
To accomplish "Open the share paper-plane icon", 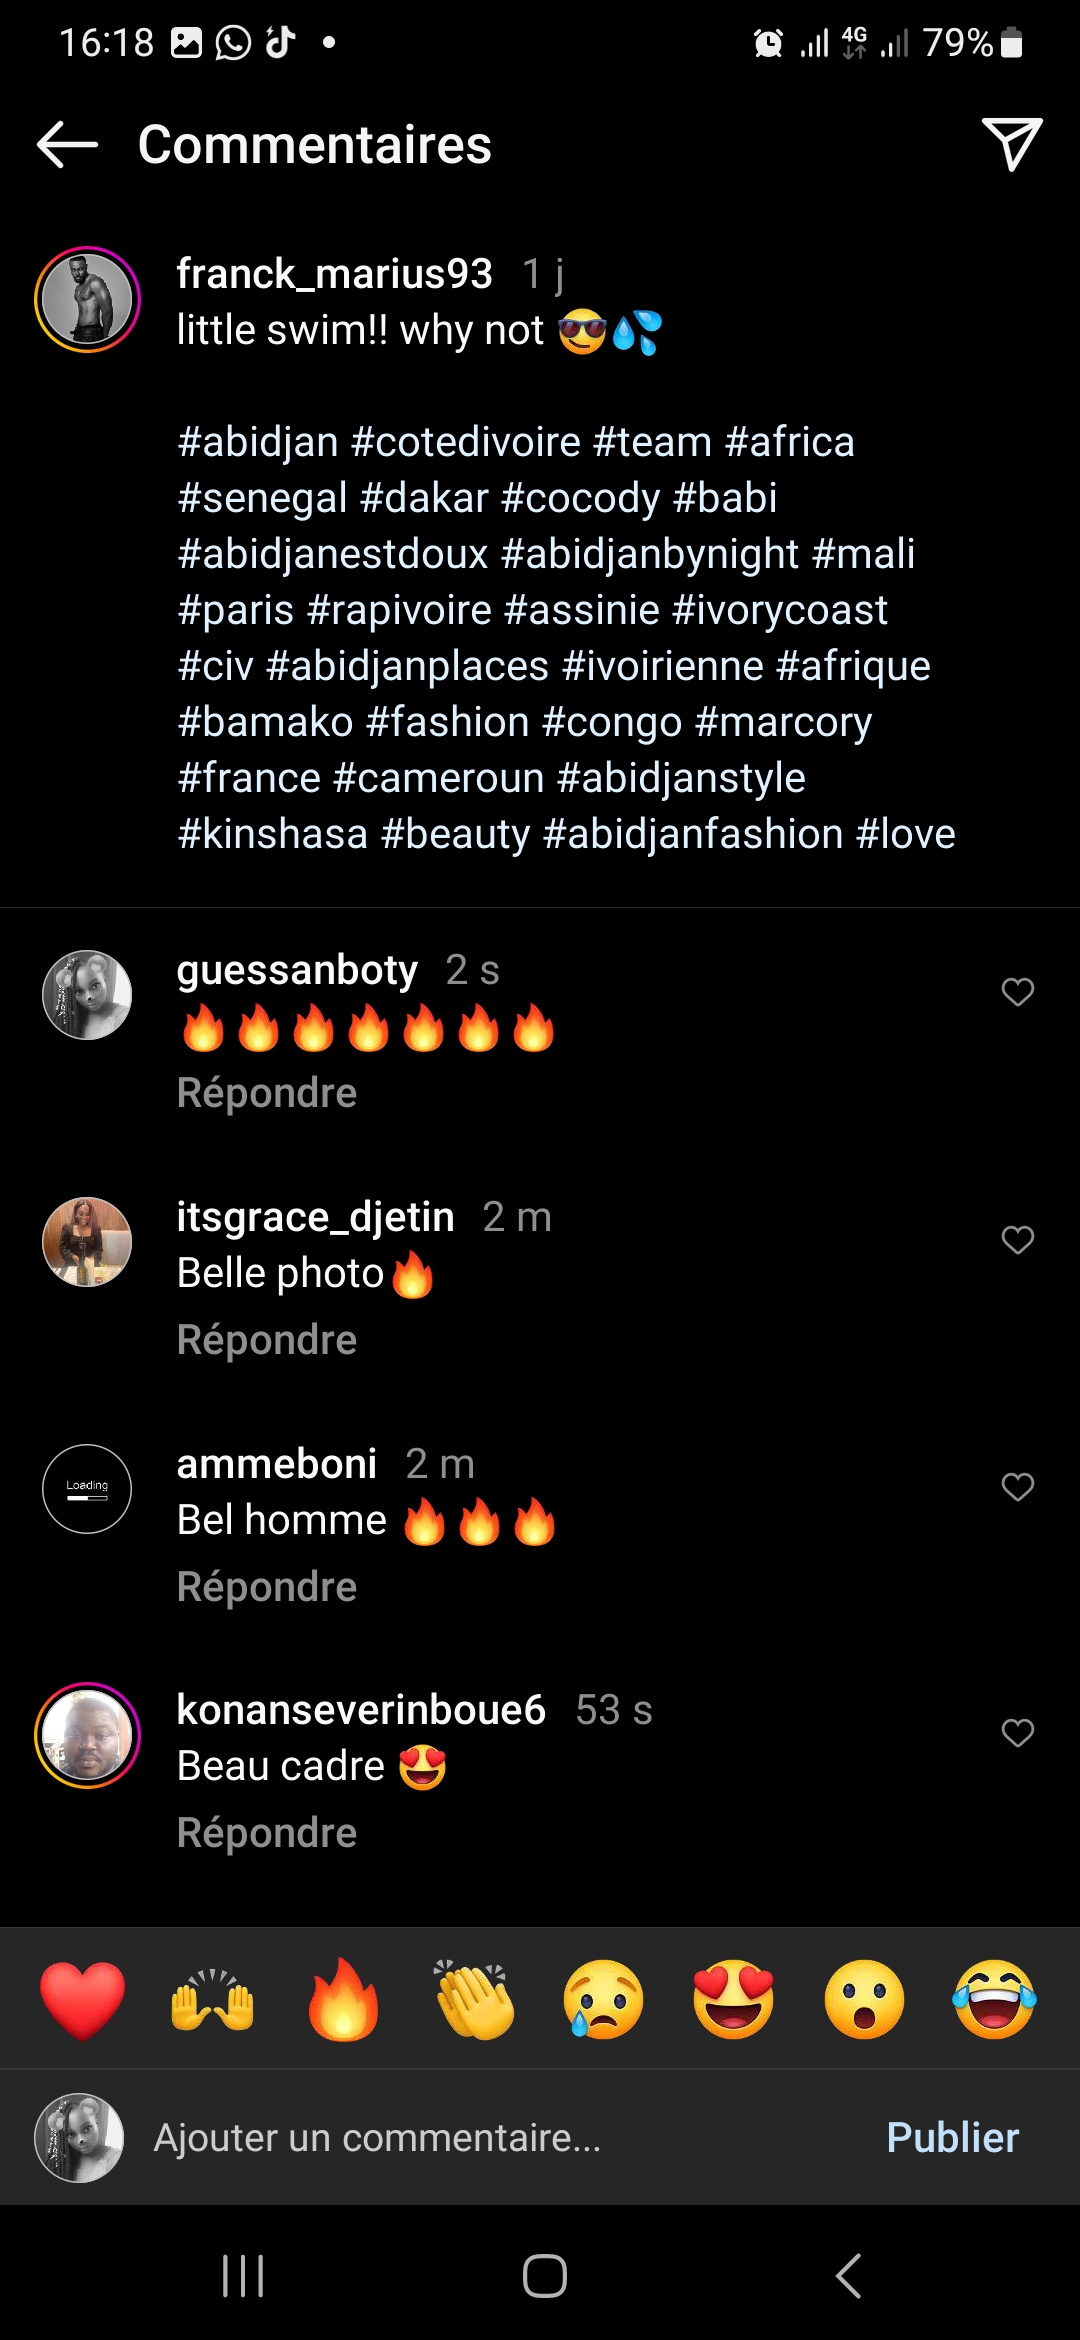I will click(x=1011, y=144).
